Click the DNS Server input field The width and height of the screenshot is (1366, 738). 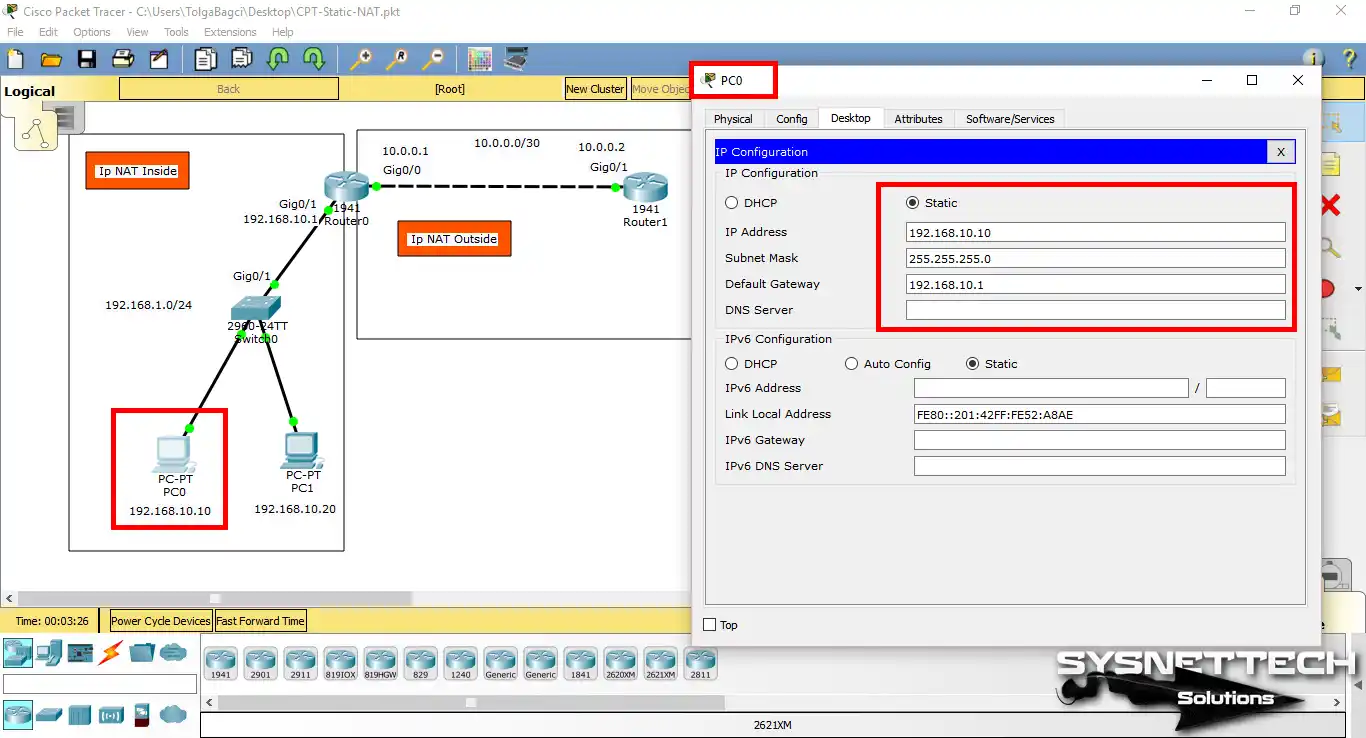pyautogui.click(x=1095, y=309)
